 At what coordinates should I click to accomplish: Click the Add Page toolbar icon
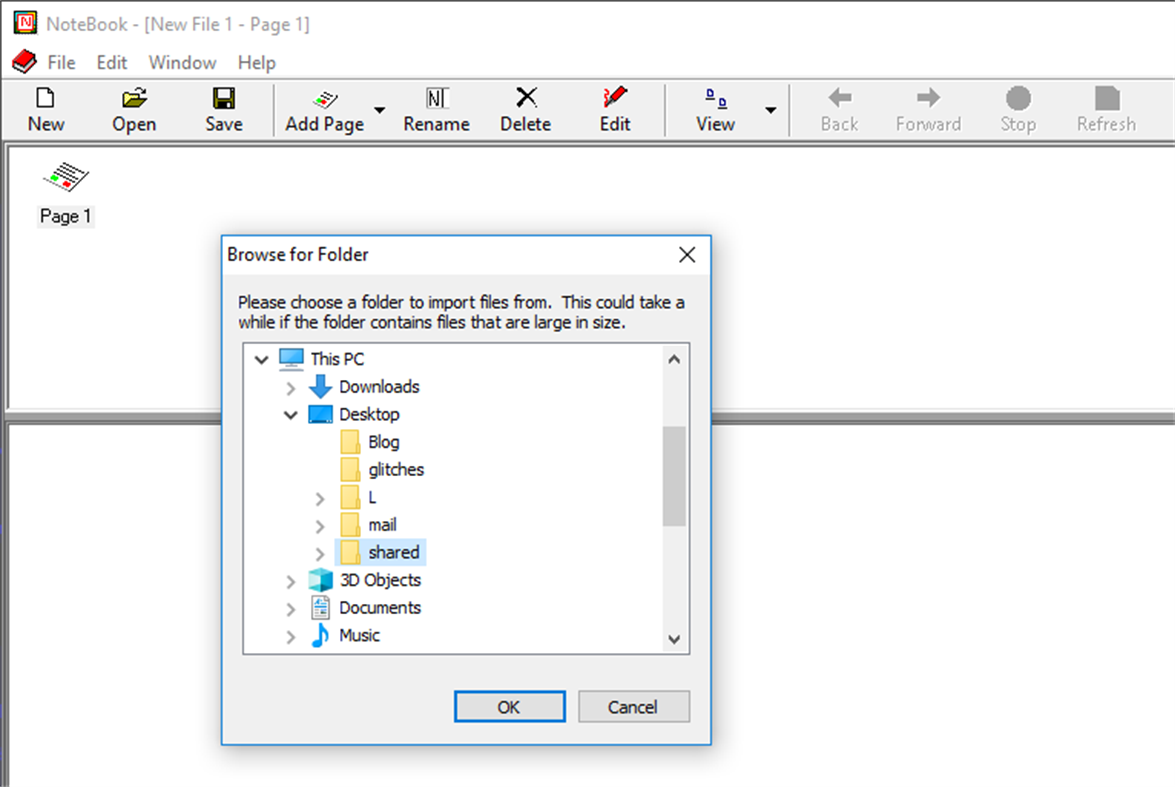coord(324,99)
